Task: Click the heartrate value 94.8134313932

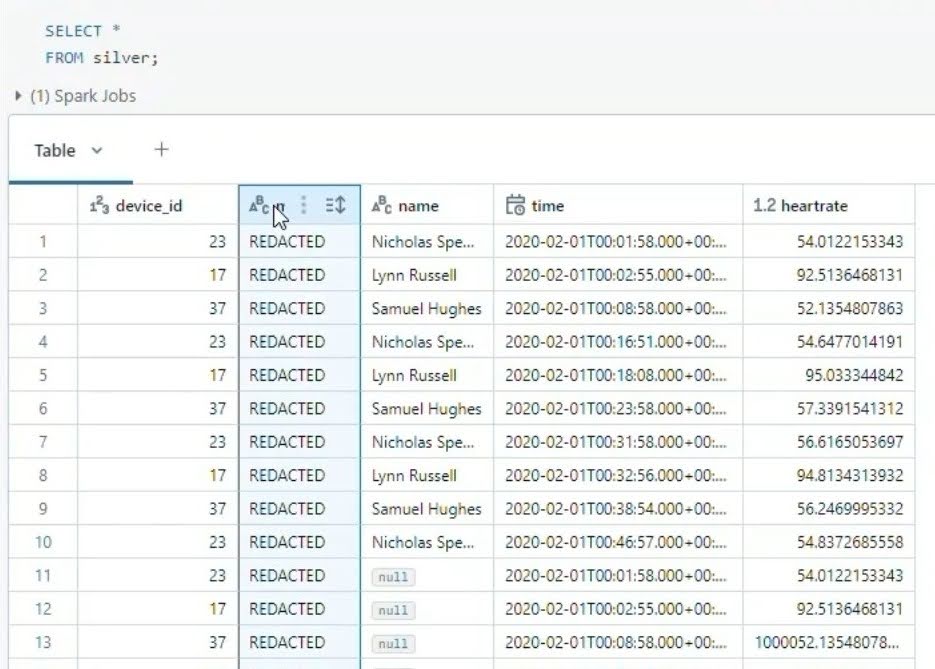Action: click(850, 475)
